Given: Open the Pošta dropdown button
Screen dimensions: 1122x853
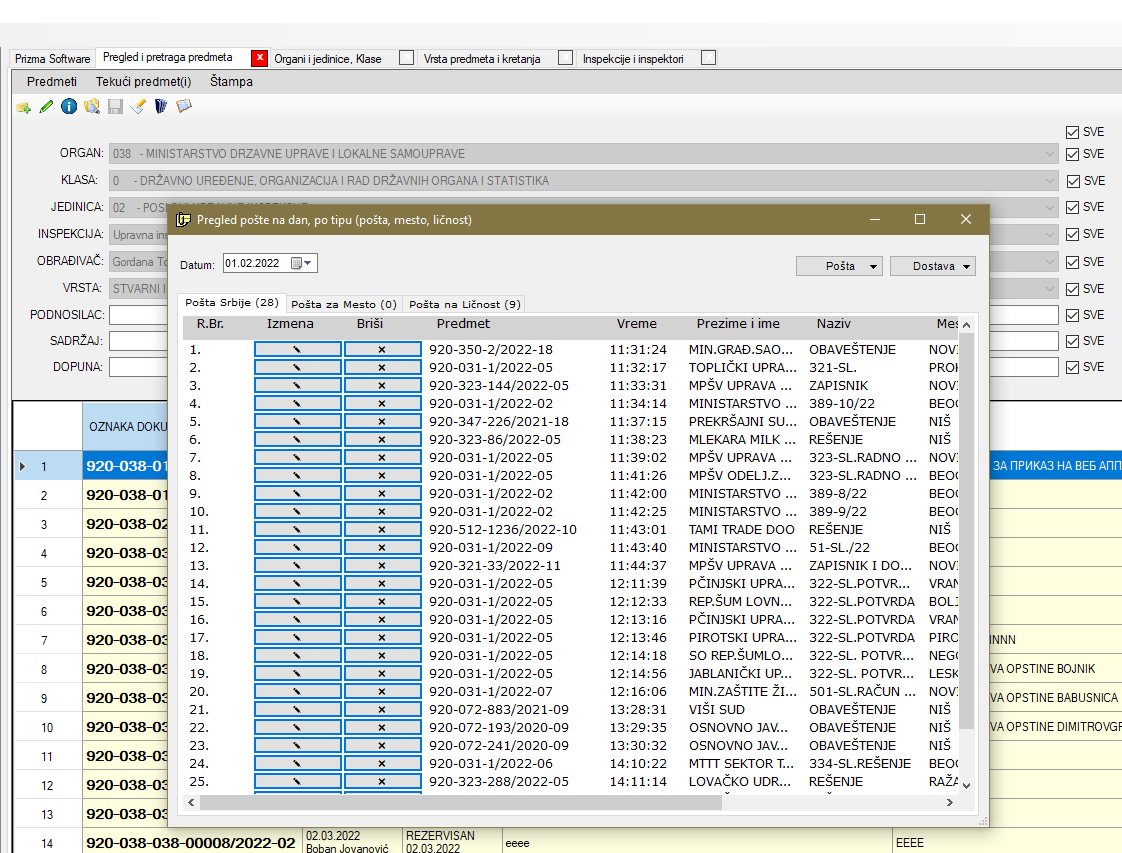Looking at the screenshot, I should point(839,266).
